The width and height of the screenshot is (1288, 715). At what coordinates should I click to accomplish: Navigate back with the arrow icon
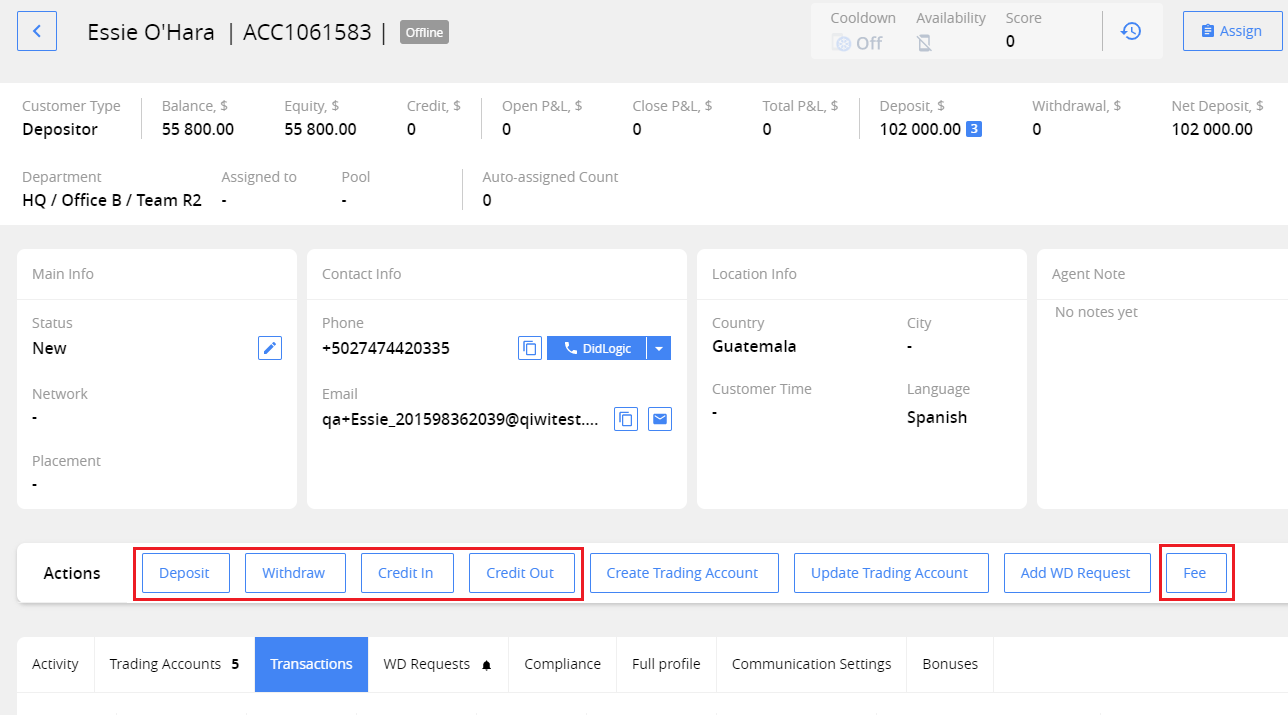37,31
